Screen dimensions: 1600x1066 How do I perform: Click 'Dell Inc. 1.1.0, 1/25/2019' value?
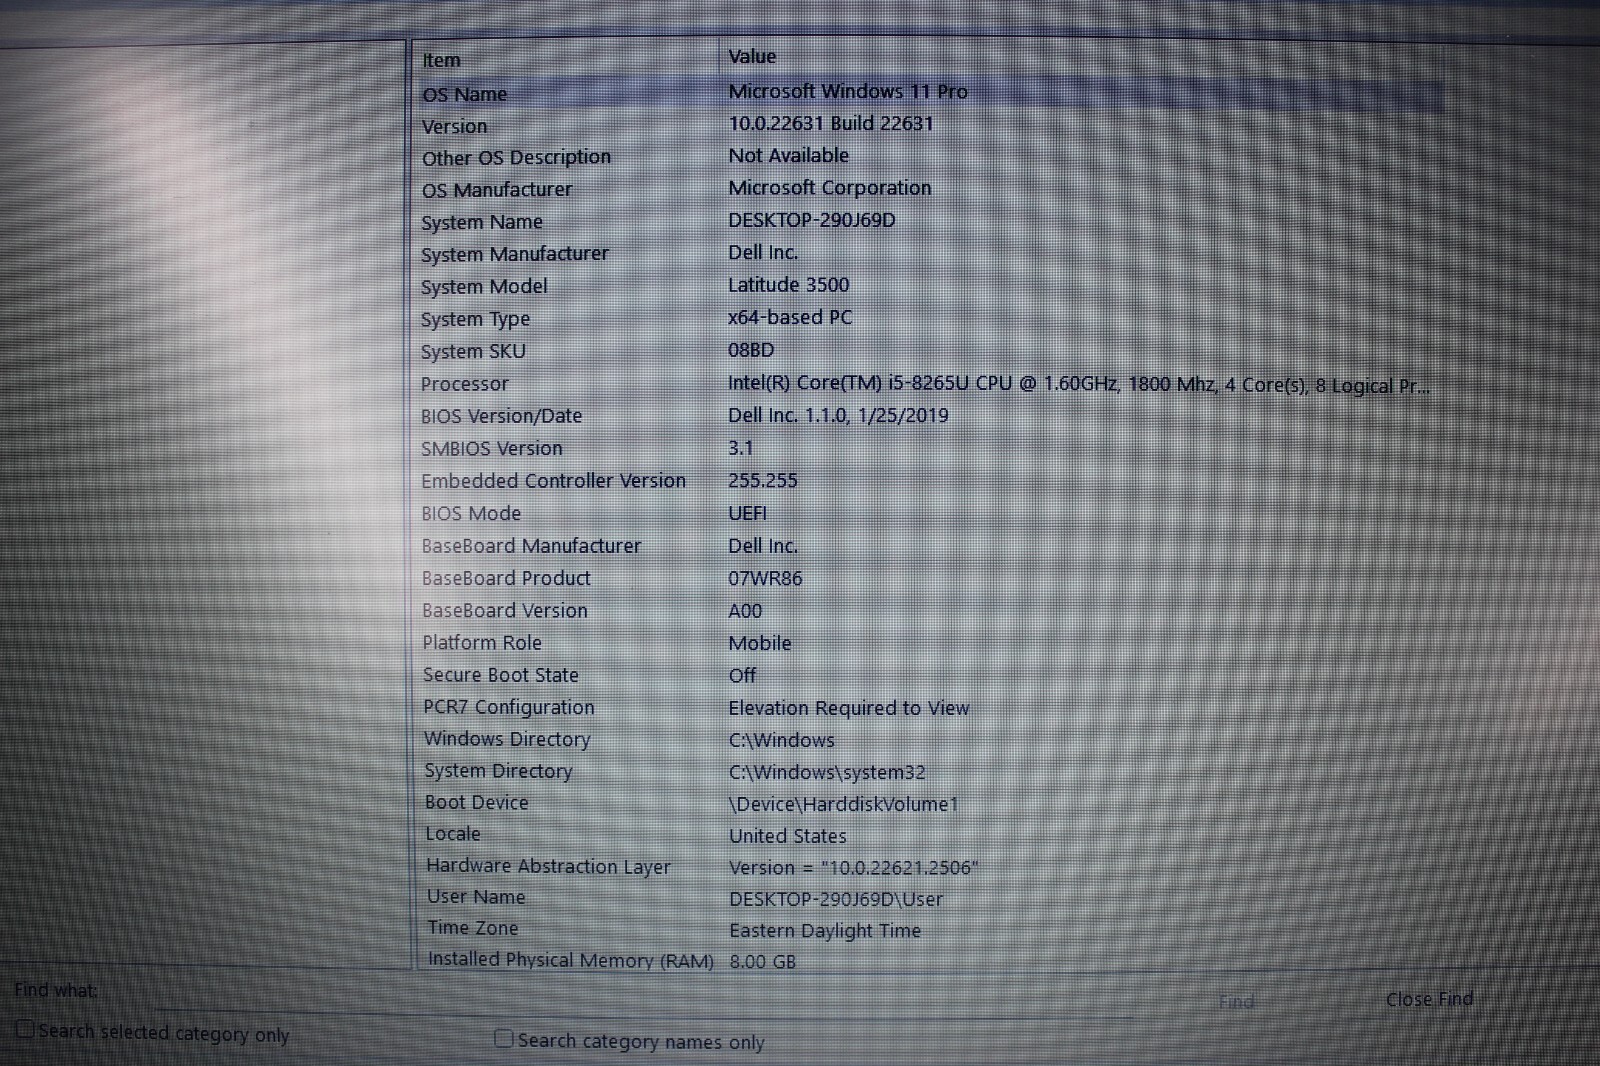(x=838, y=415)
